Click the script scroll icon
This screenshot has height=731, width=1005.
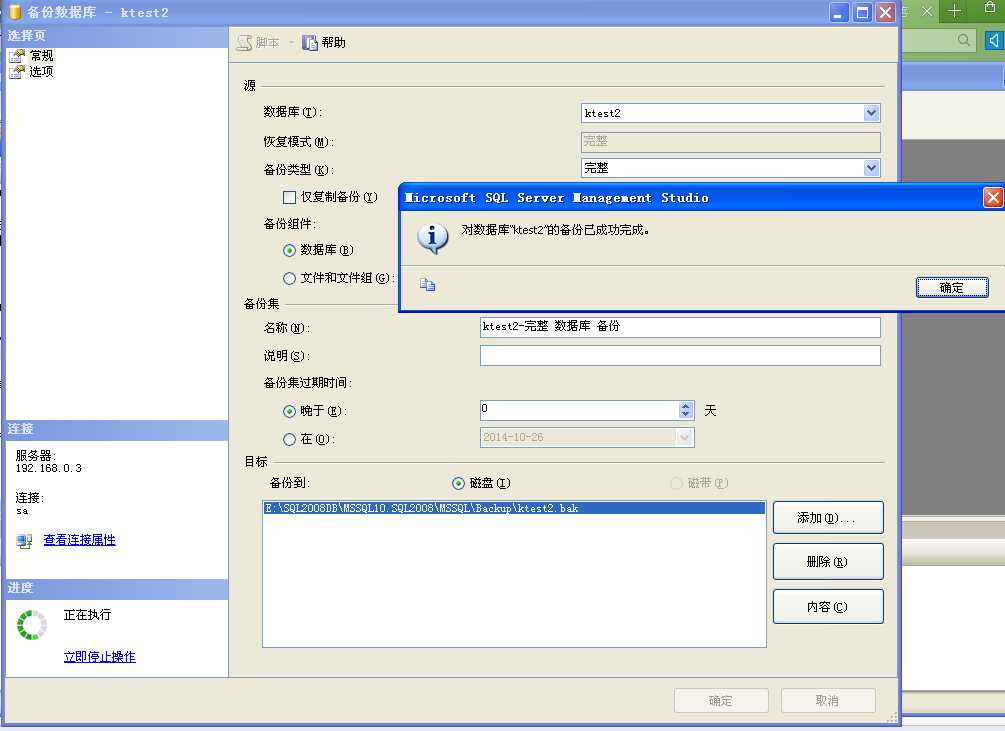pyautogui.click(x=244, y=43)
